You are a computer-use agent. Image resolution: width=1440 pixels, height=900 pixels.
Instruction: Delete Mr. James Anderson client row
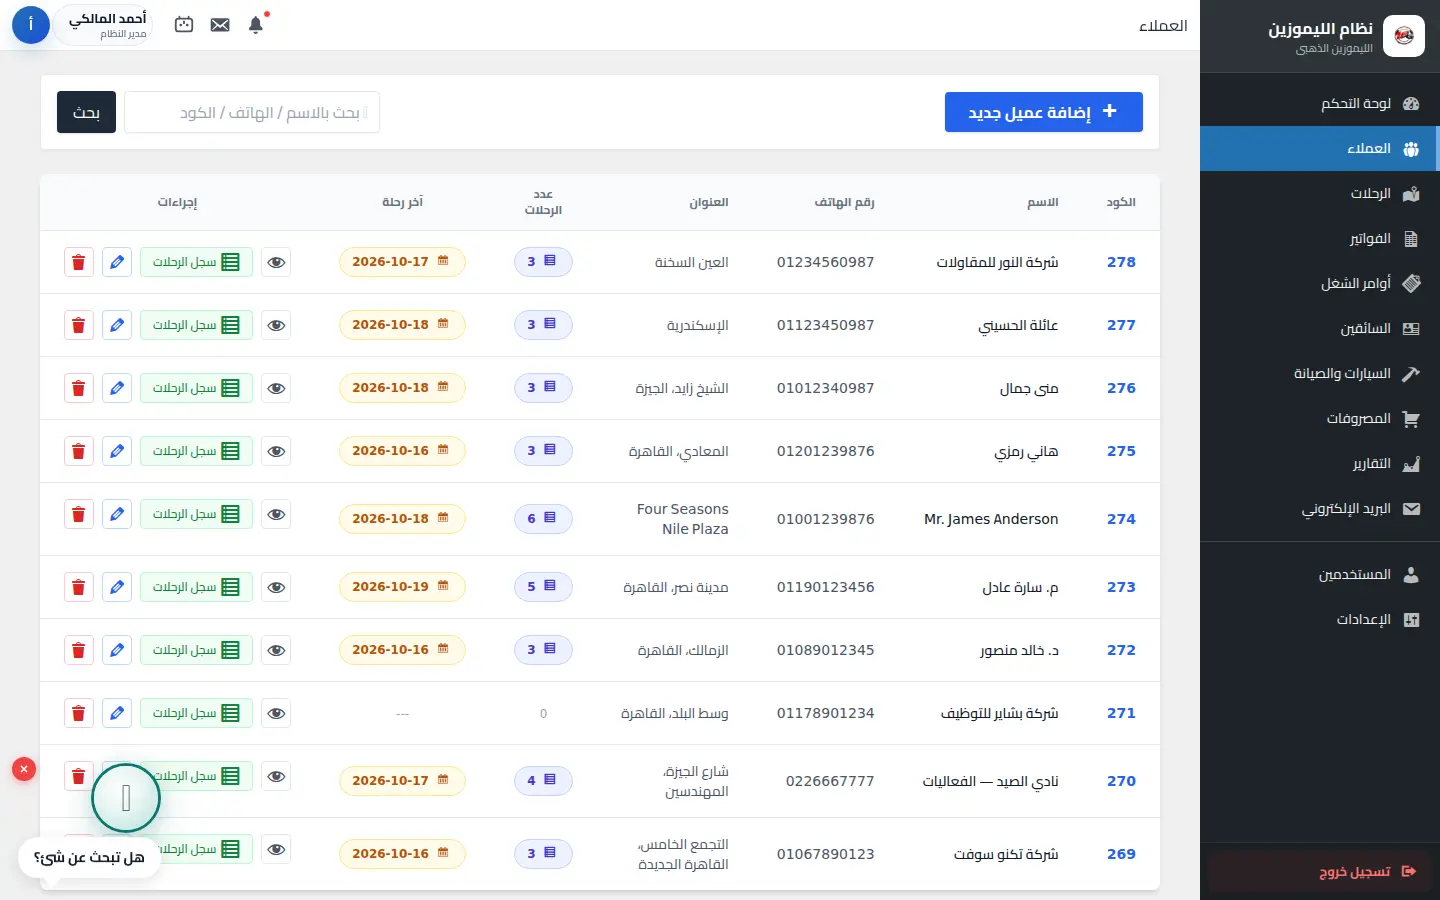(x=78, y=514)
